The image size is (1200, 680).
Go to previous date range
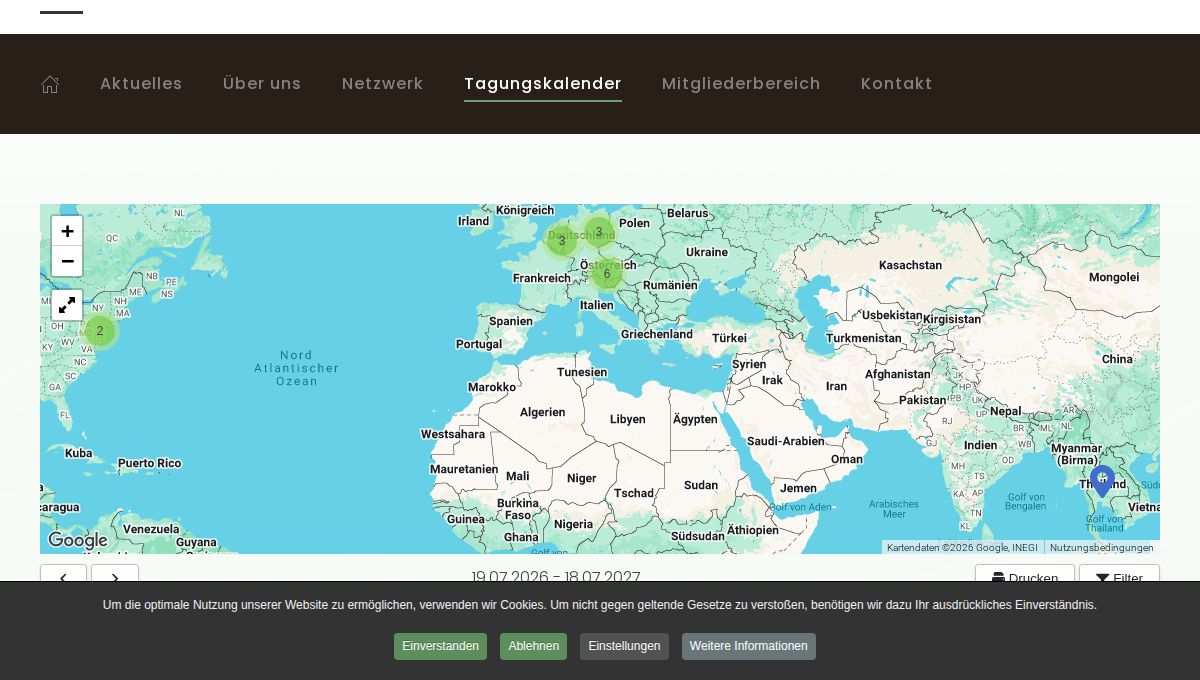pyautogui.click(x=63, y=577)
